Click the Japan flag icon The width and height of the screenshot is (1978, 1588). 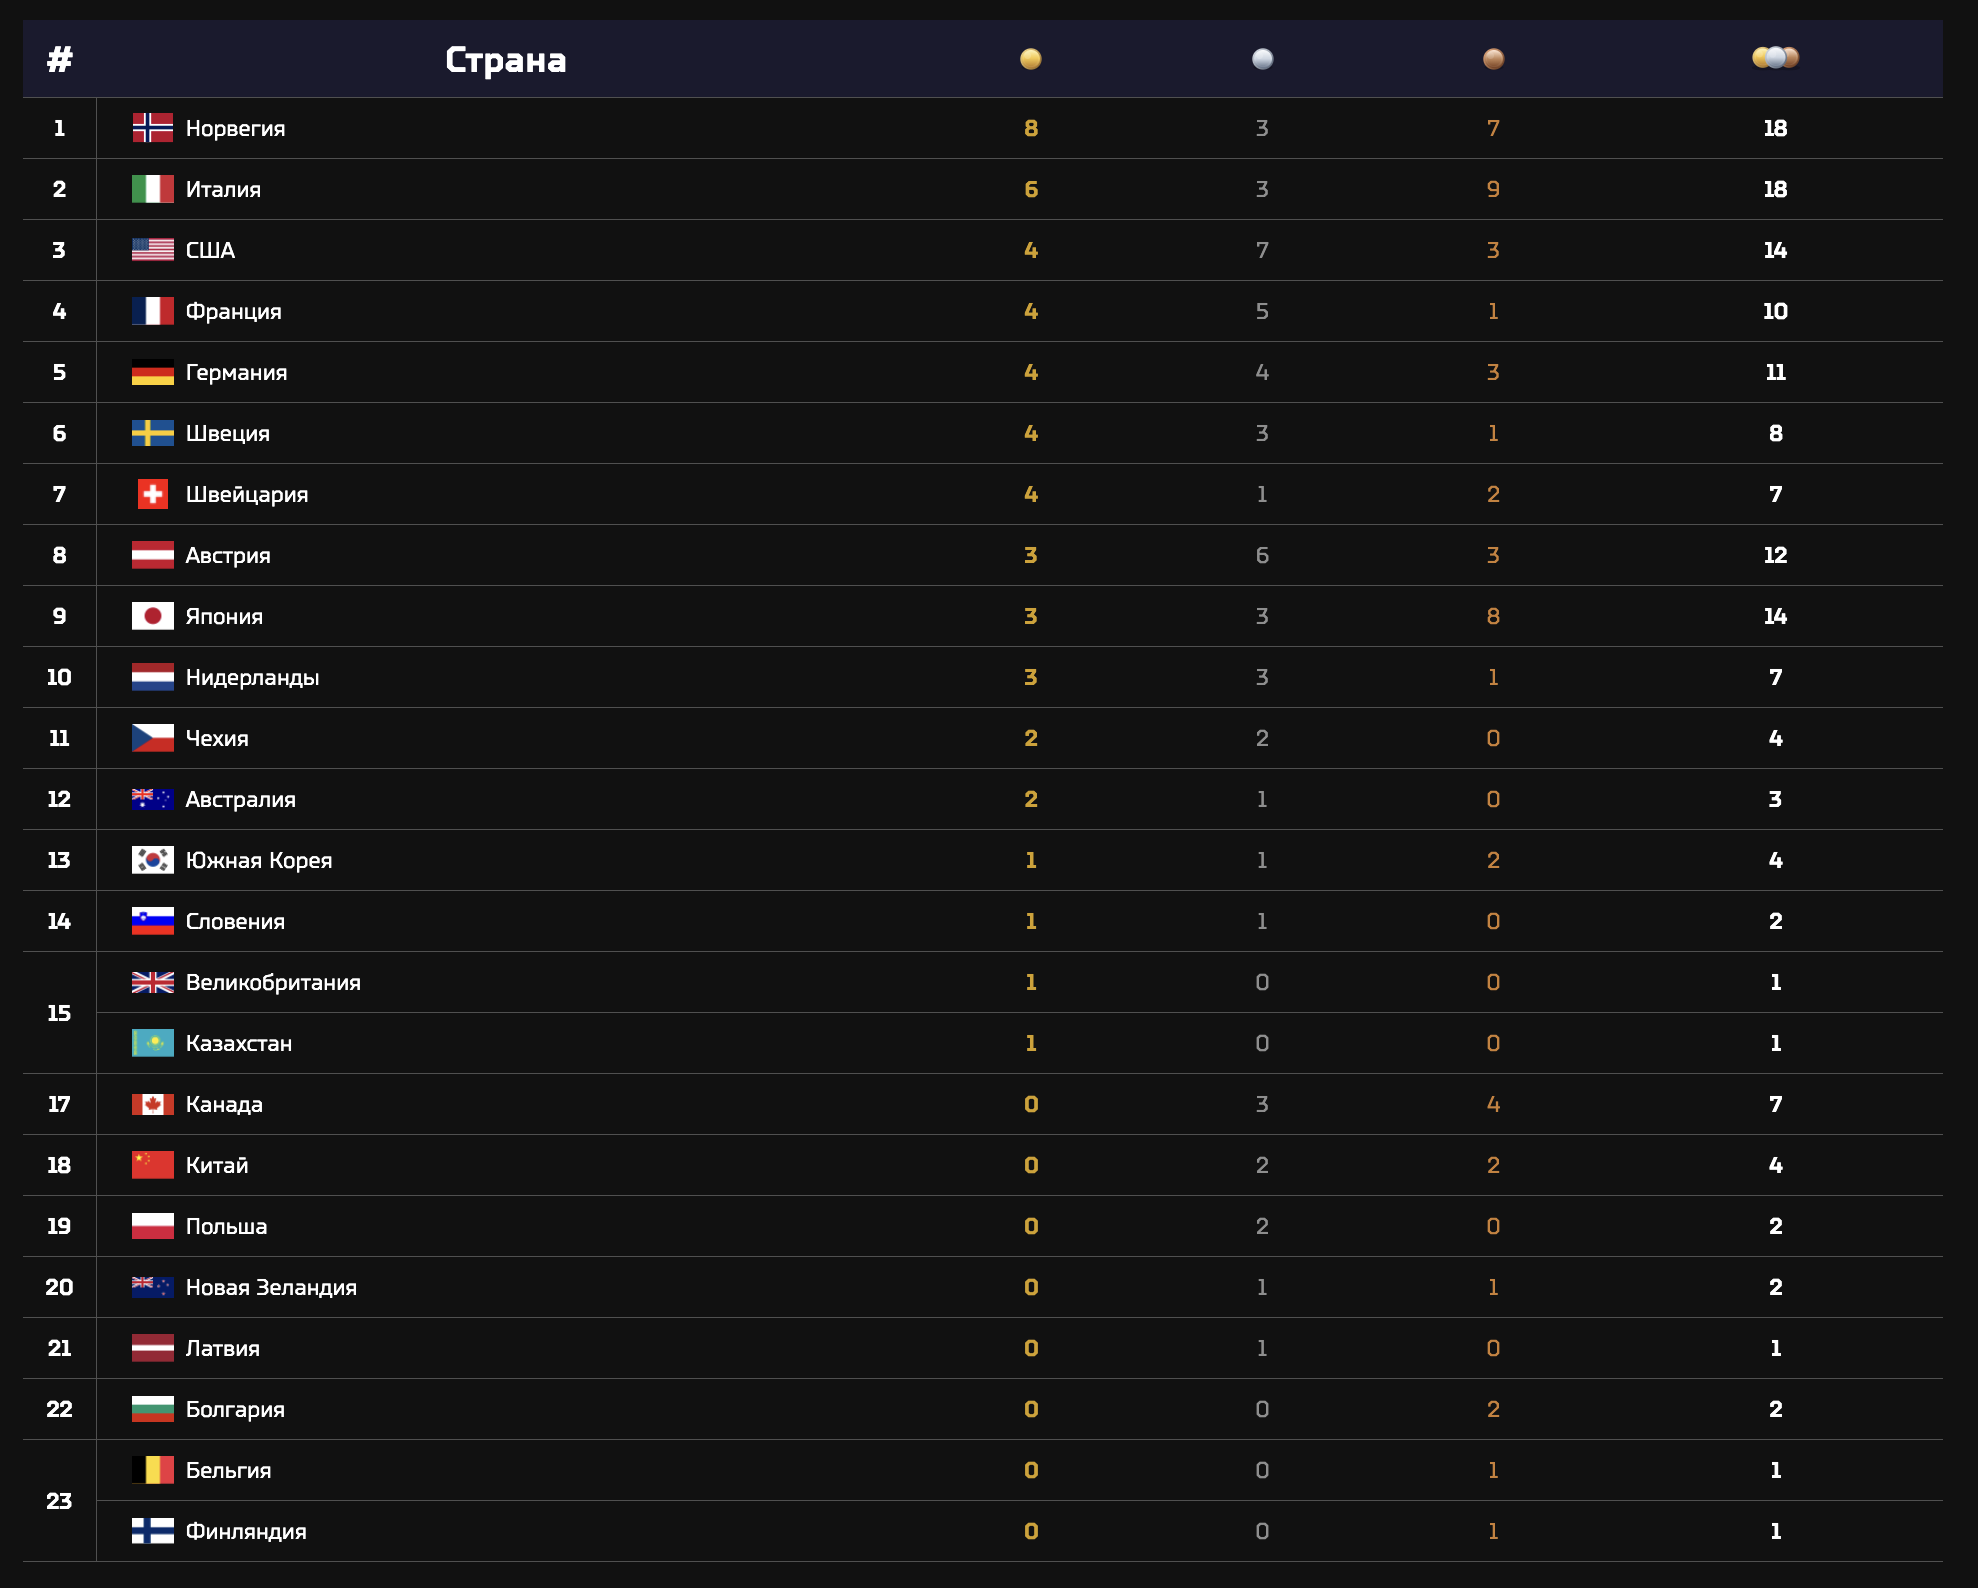[152, 616]
